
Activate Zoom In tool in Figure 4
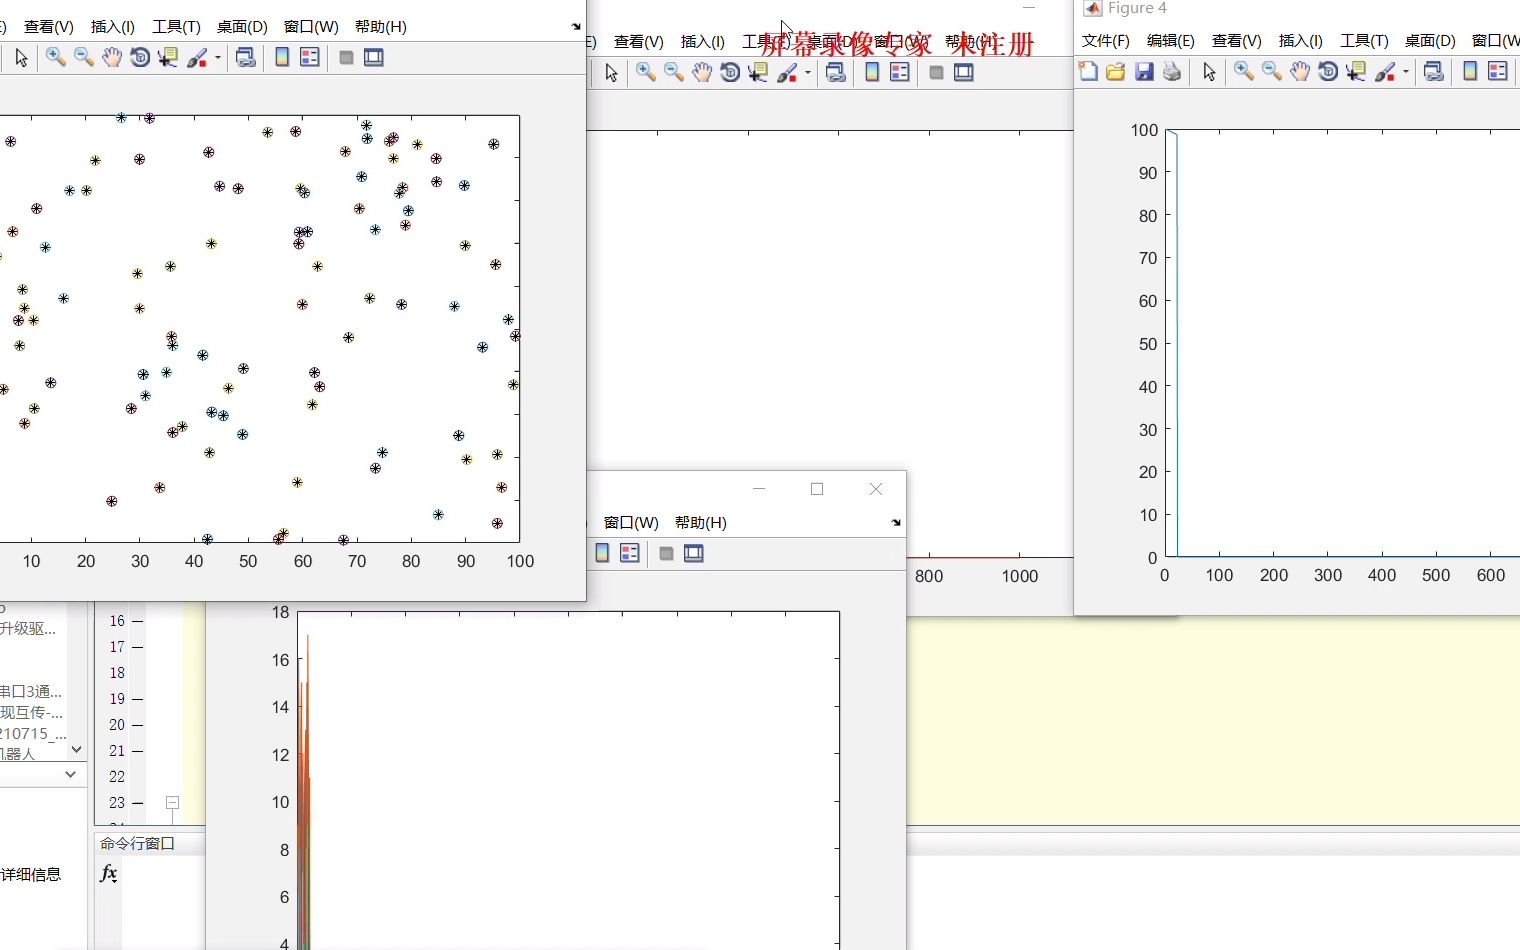1244,71
